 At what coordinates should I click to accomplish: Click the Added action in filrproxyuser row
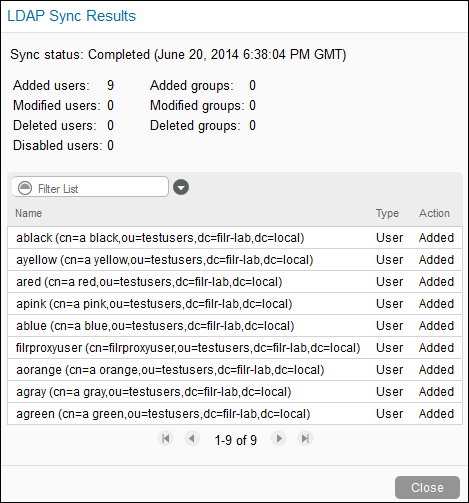[x=436, y=348]
